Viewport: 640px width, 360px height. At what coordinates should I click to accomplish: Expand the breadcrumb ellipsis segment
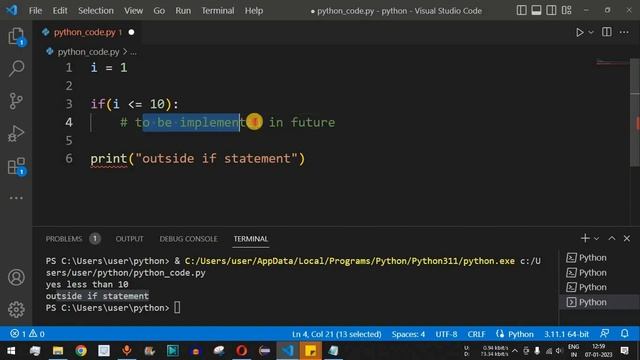pyautogui.click(x=133, y=52)
